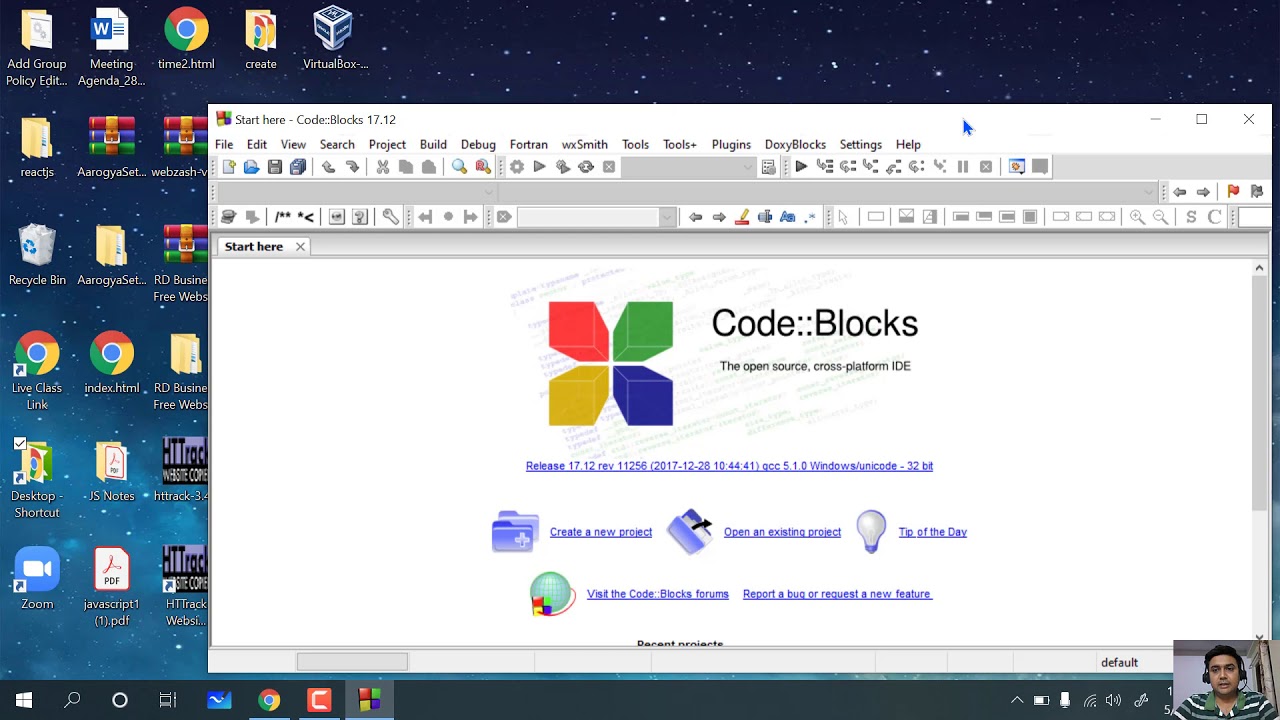Click the Rebuild circular arrows icon
This screenshot has height=720, width=1280.
coord(586,167)
